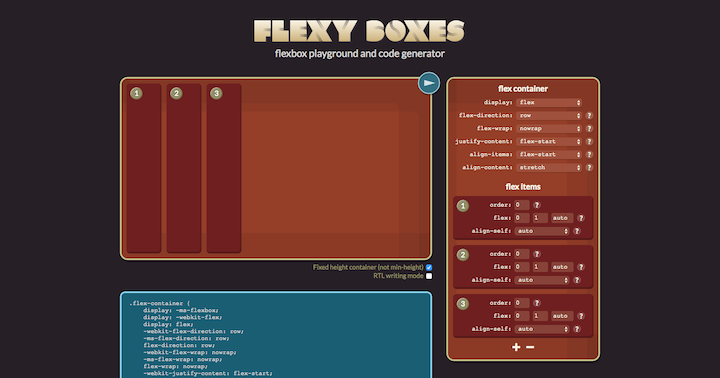The image size is (720, 378).
Task: Enable RTL writing mode checkbox
Action: click(x=429, y=276)
